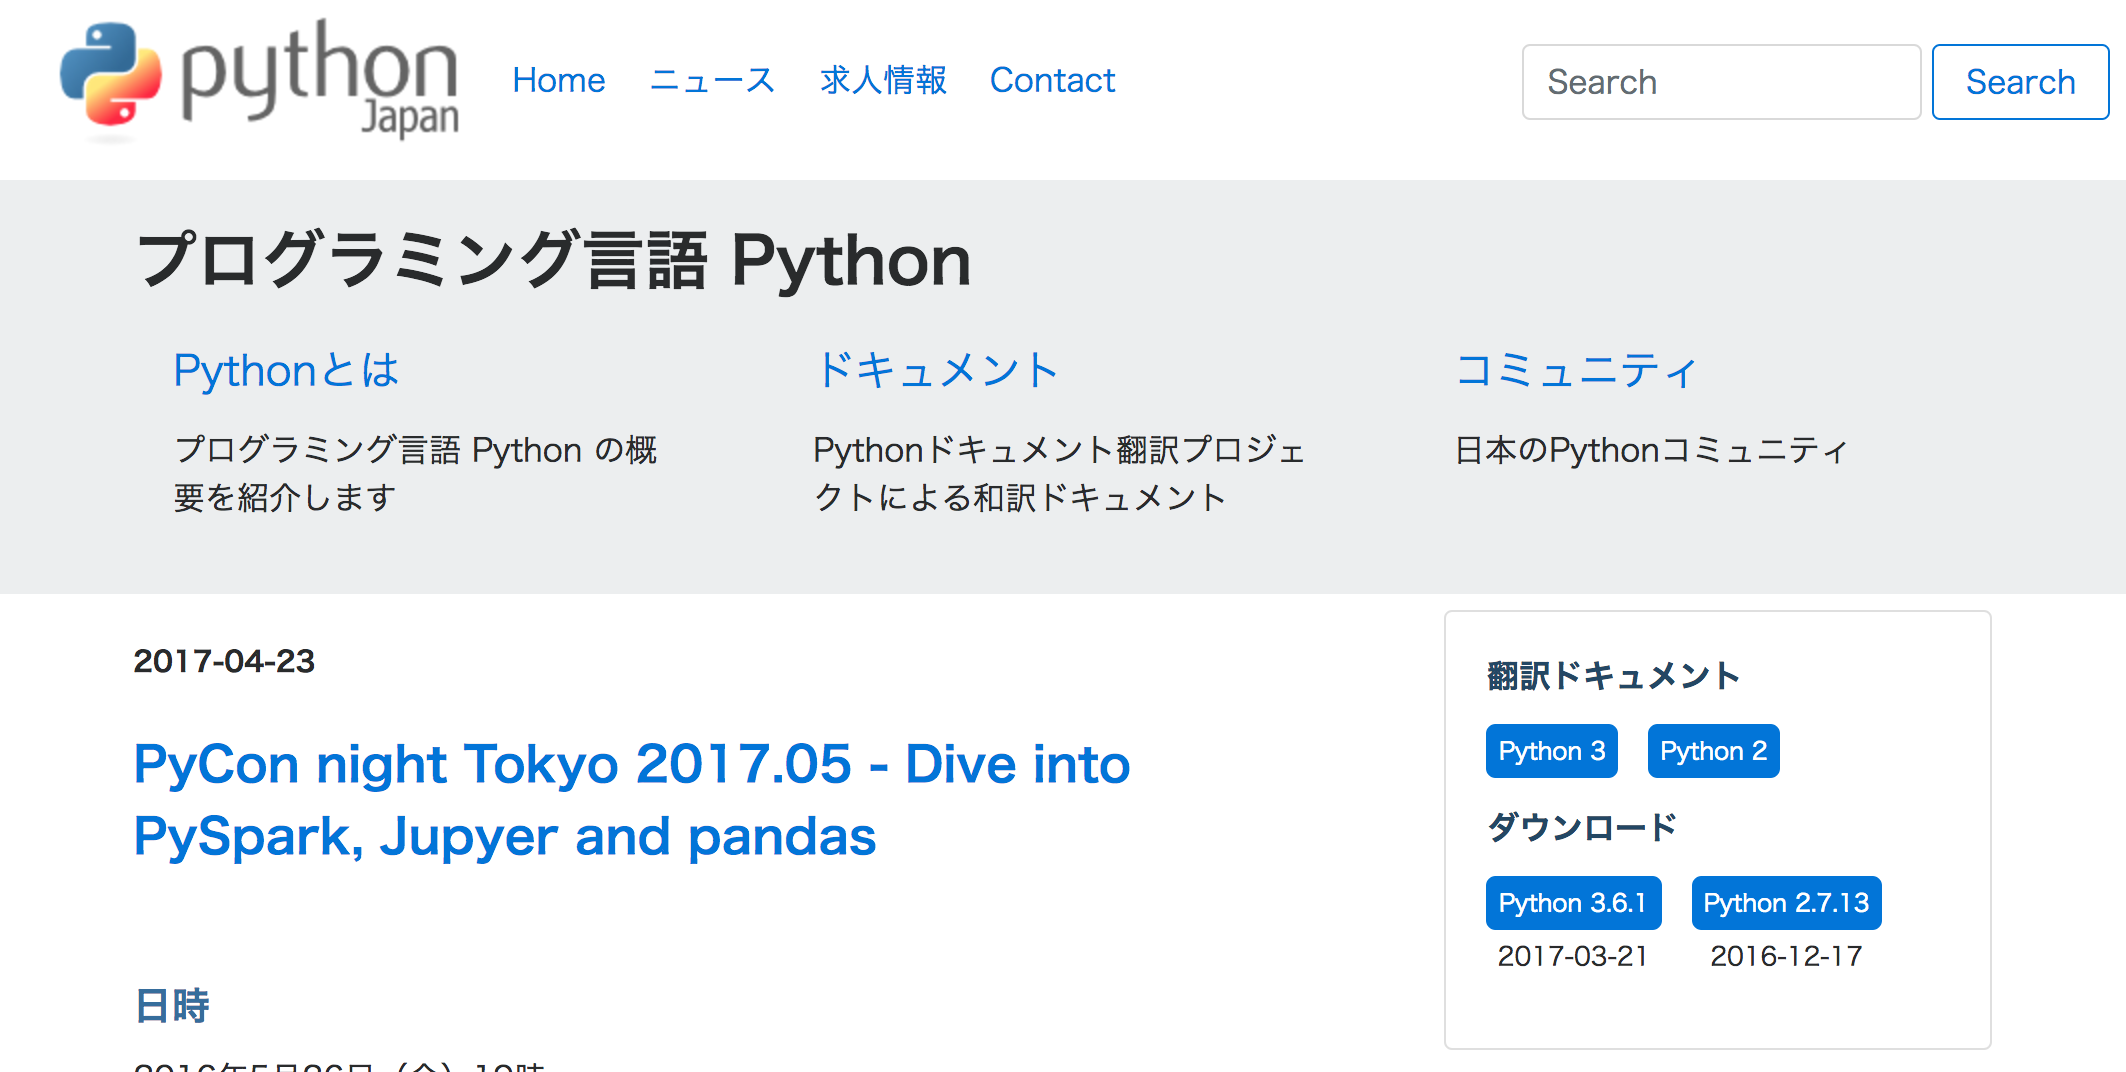Click the 日時 section heading
Viewport: 2126px width, 1072px height.
pos(171,1005)
